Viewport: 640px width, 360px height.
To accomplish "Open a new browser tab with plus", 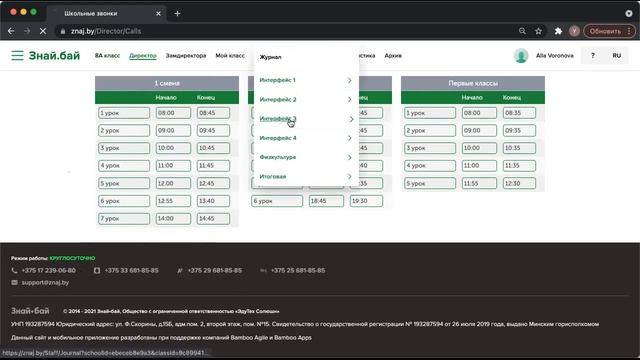I will point(177,13).
